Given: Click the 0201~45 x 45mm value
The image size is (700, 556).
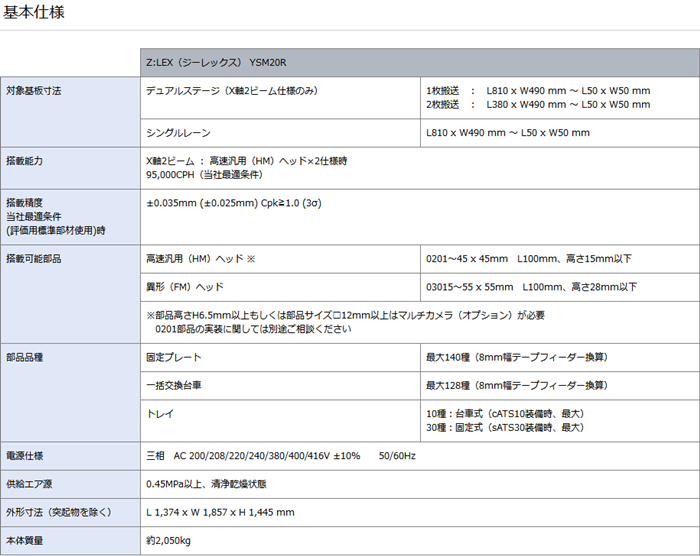Looking at the screenshot, I should click(529, 259).
